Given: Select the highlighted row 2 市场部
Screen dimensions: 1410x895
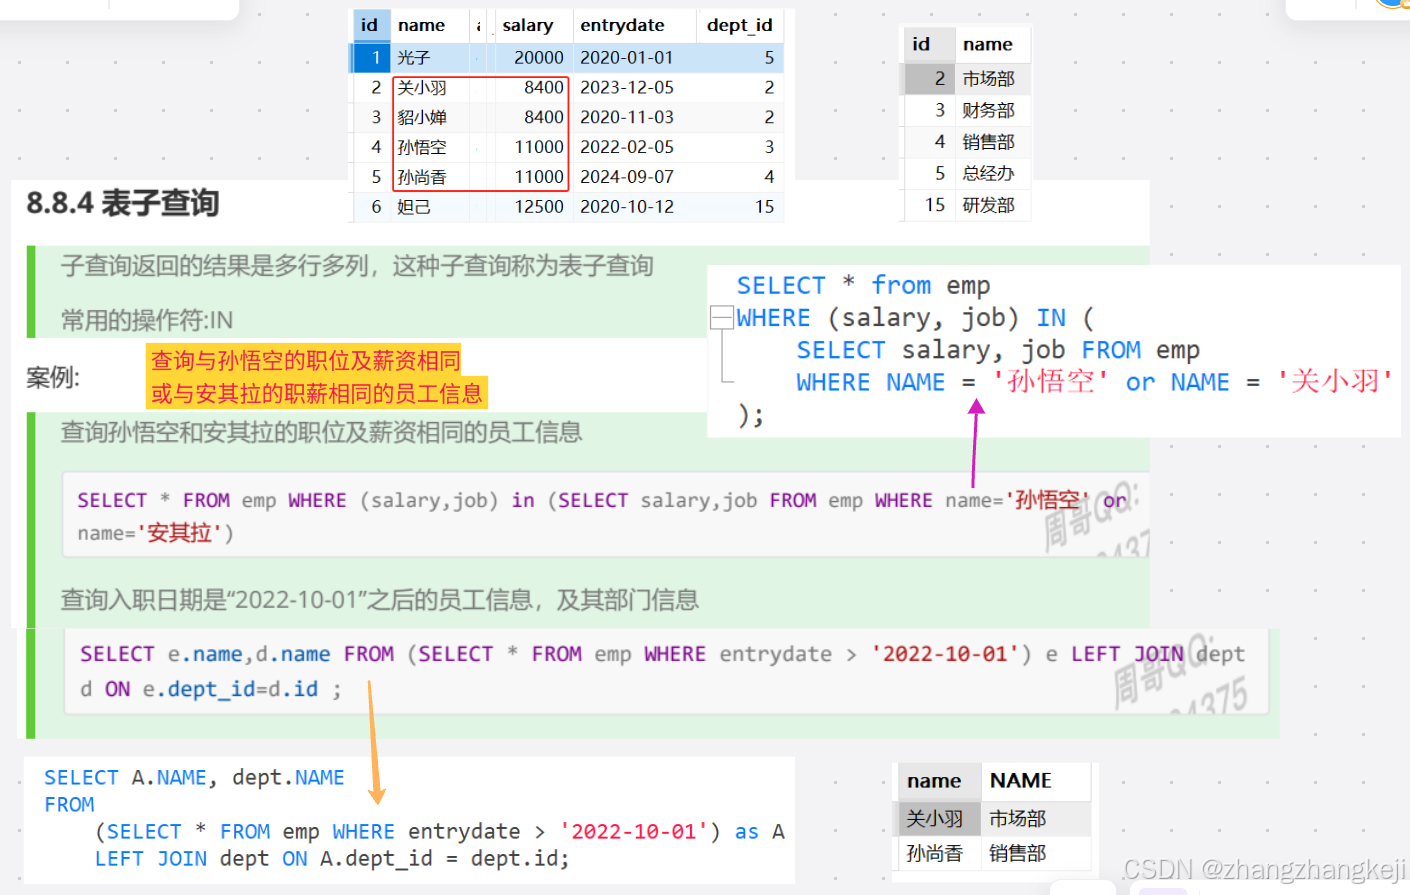Looking at the screenshot, I should [x=965, y=78].
